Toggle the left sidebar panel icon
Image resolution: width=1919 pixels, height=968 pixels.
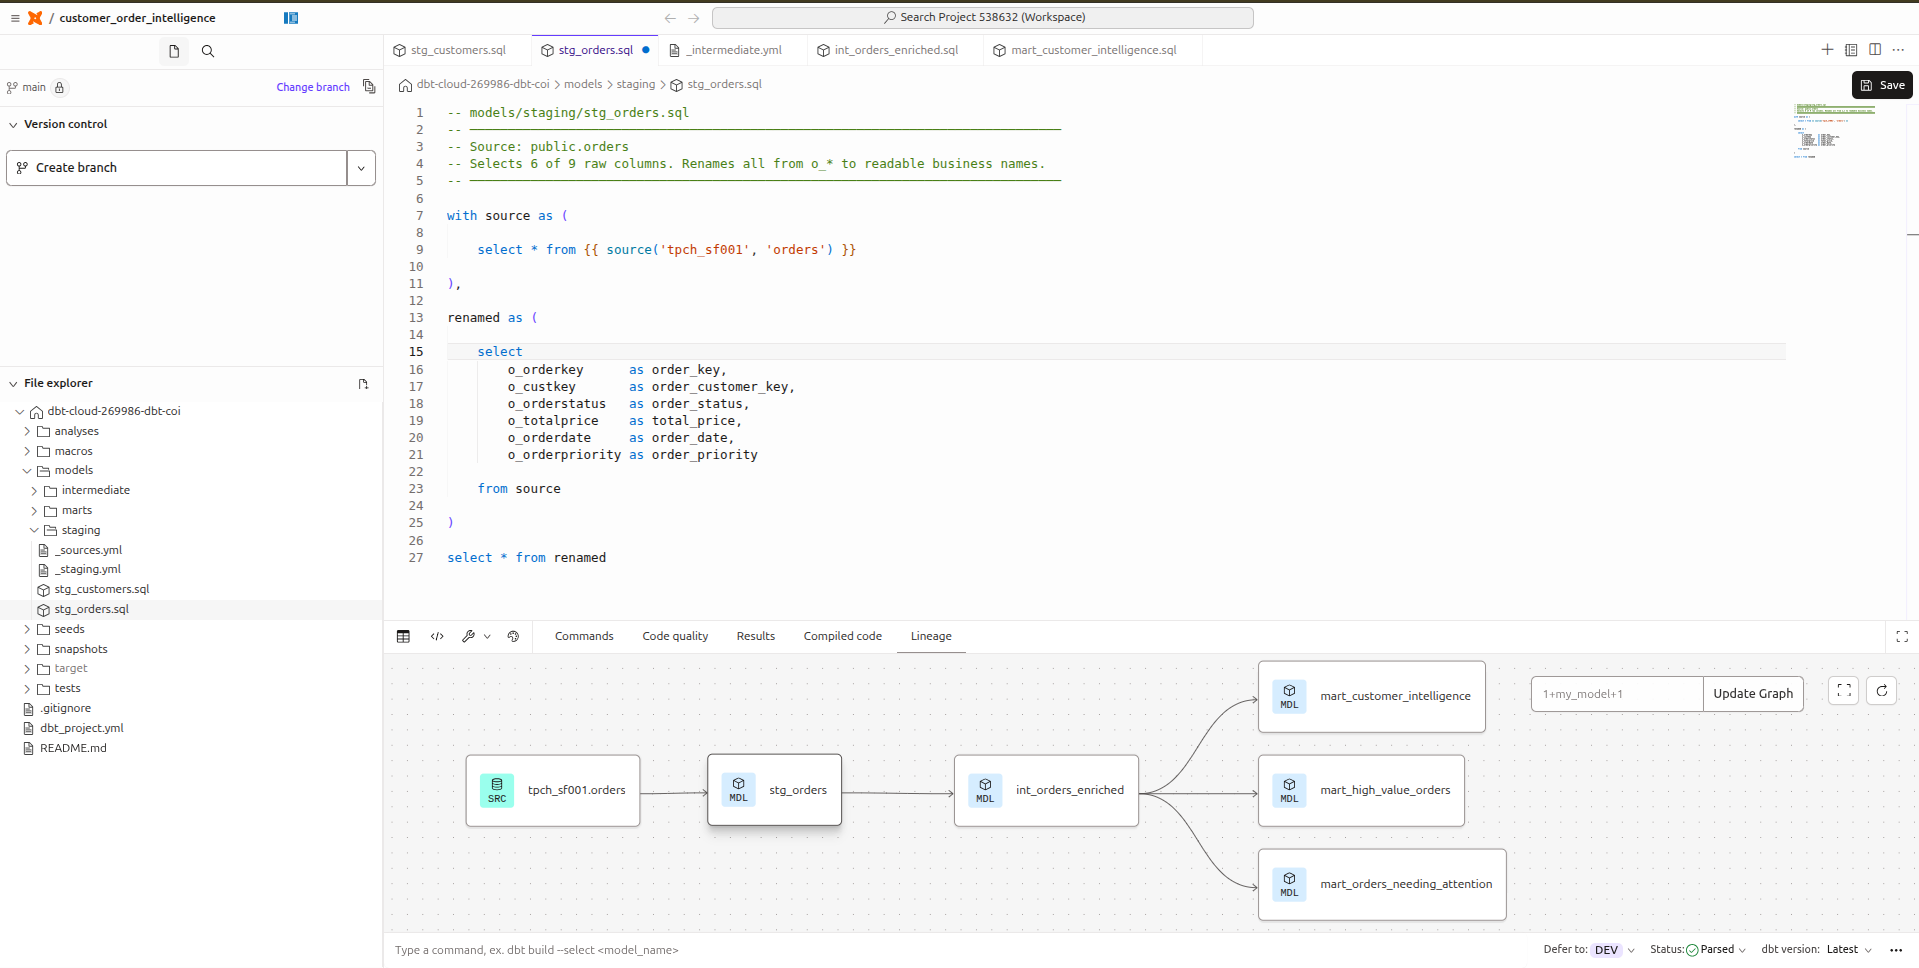tap(291, 18)
